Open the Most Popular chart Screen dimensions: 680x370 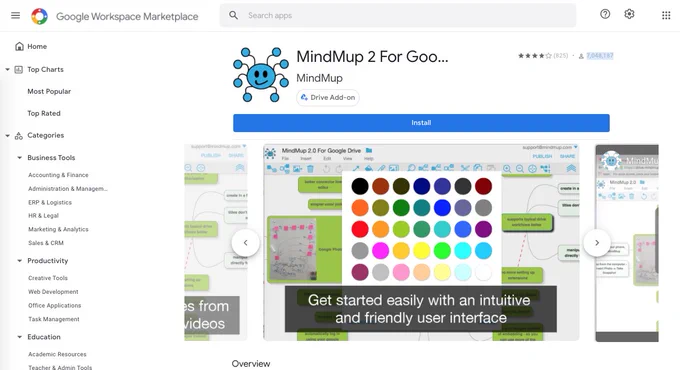coord(49,92)
